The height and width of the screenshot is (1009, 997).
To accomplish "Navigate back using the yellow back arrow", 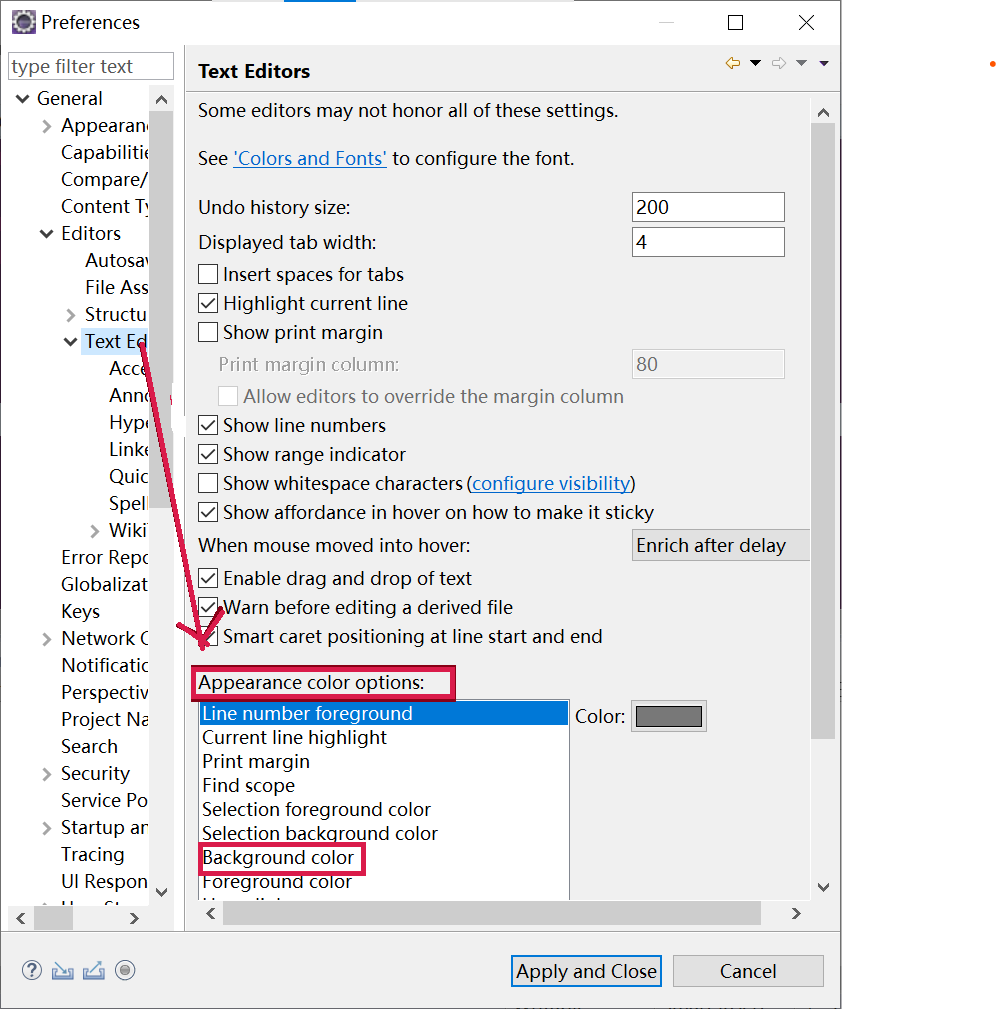I will pos(732,62).
